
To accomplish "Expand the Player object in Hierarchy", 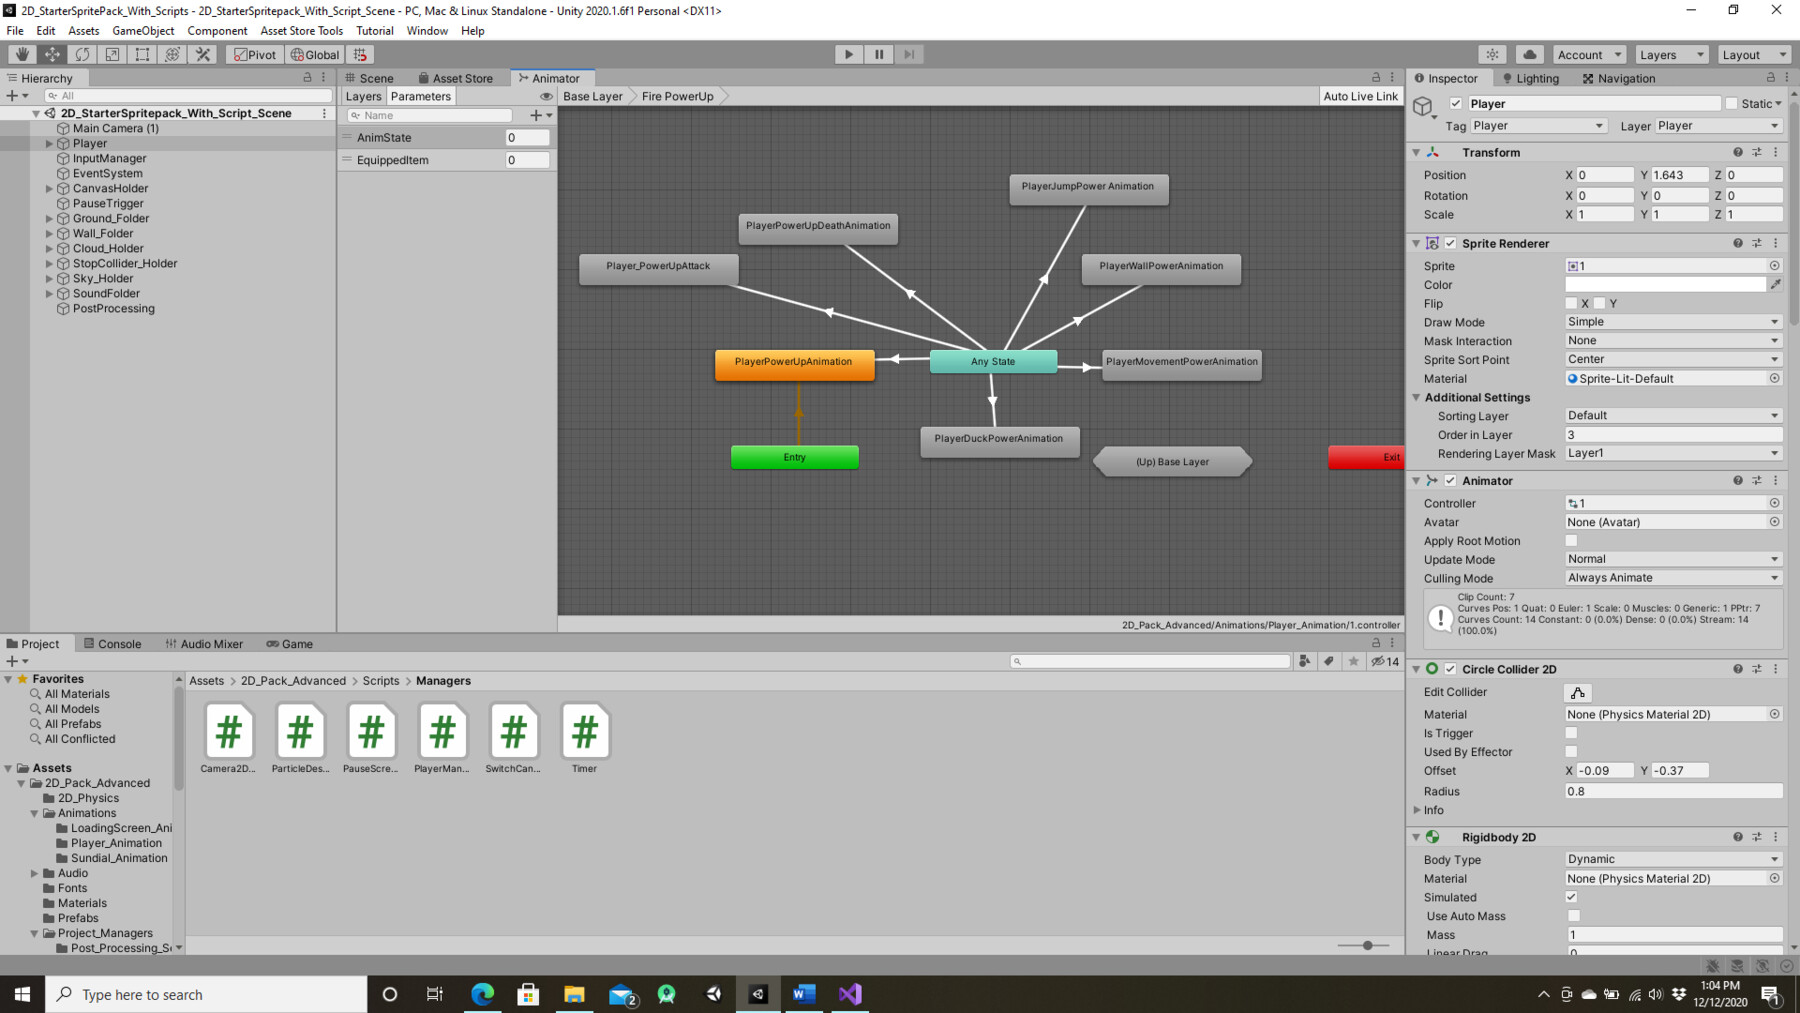I will [x=49, y=144].
